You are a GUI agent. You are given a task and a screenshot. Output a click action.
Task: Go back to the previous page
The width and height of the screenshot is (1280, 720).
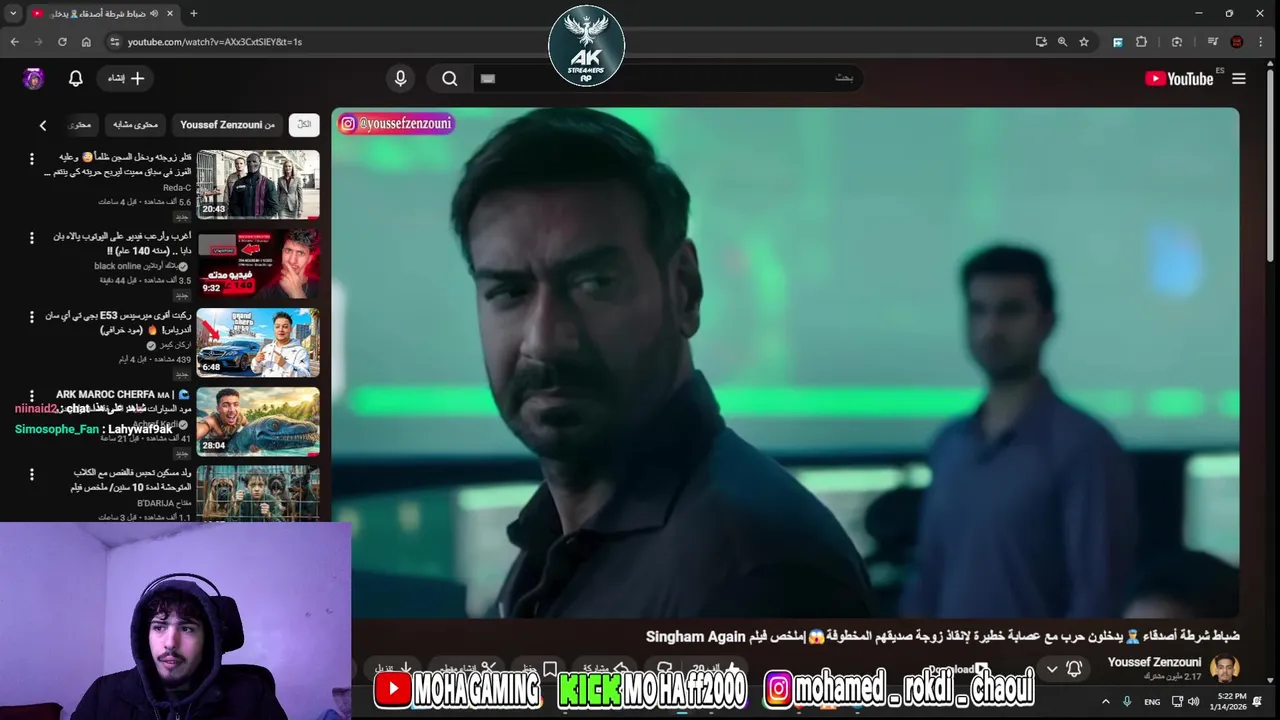[x=14, y=42]
